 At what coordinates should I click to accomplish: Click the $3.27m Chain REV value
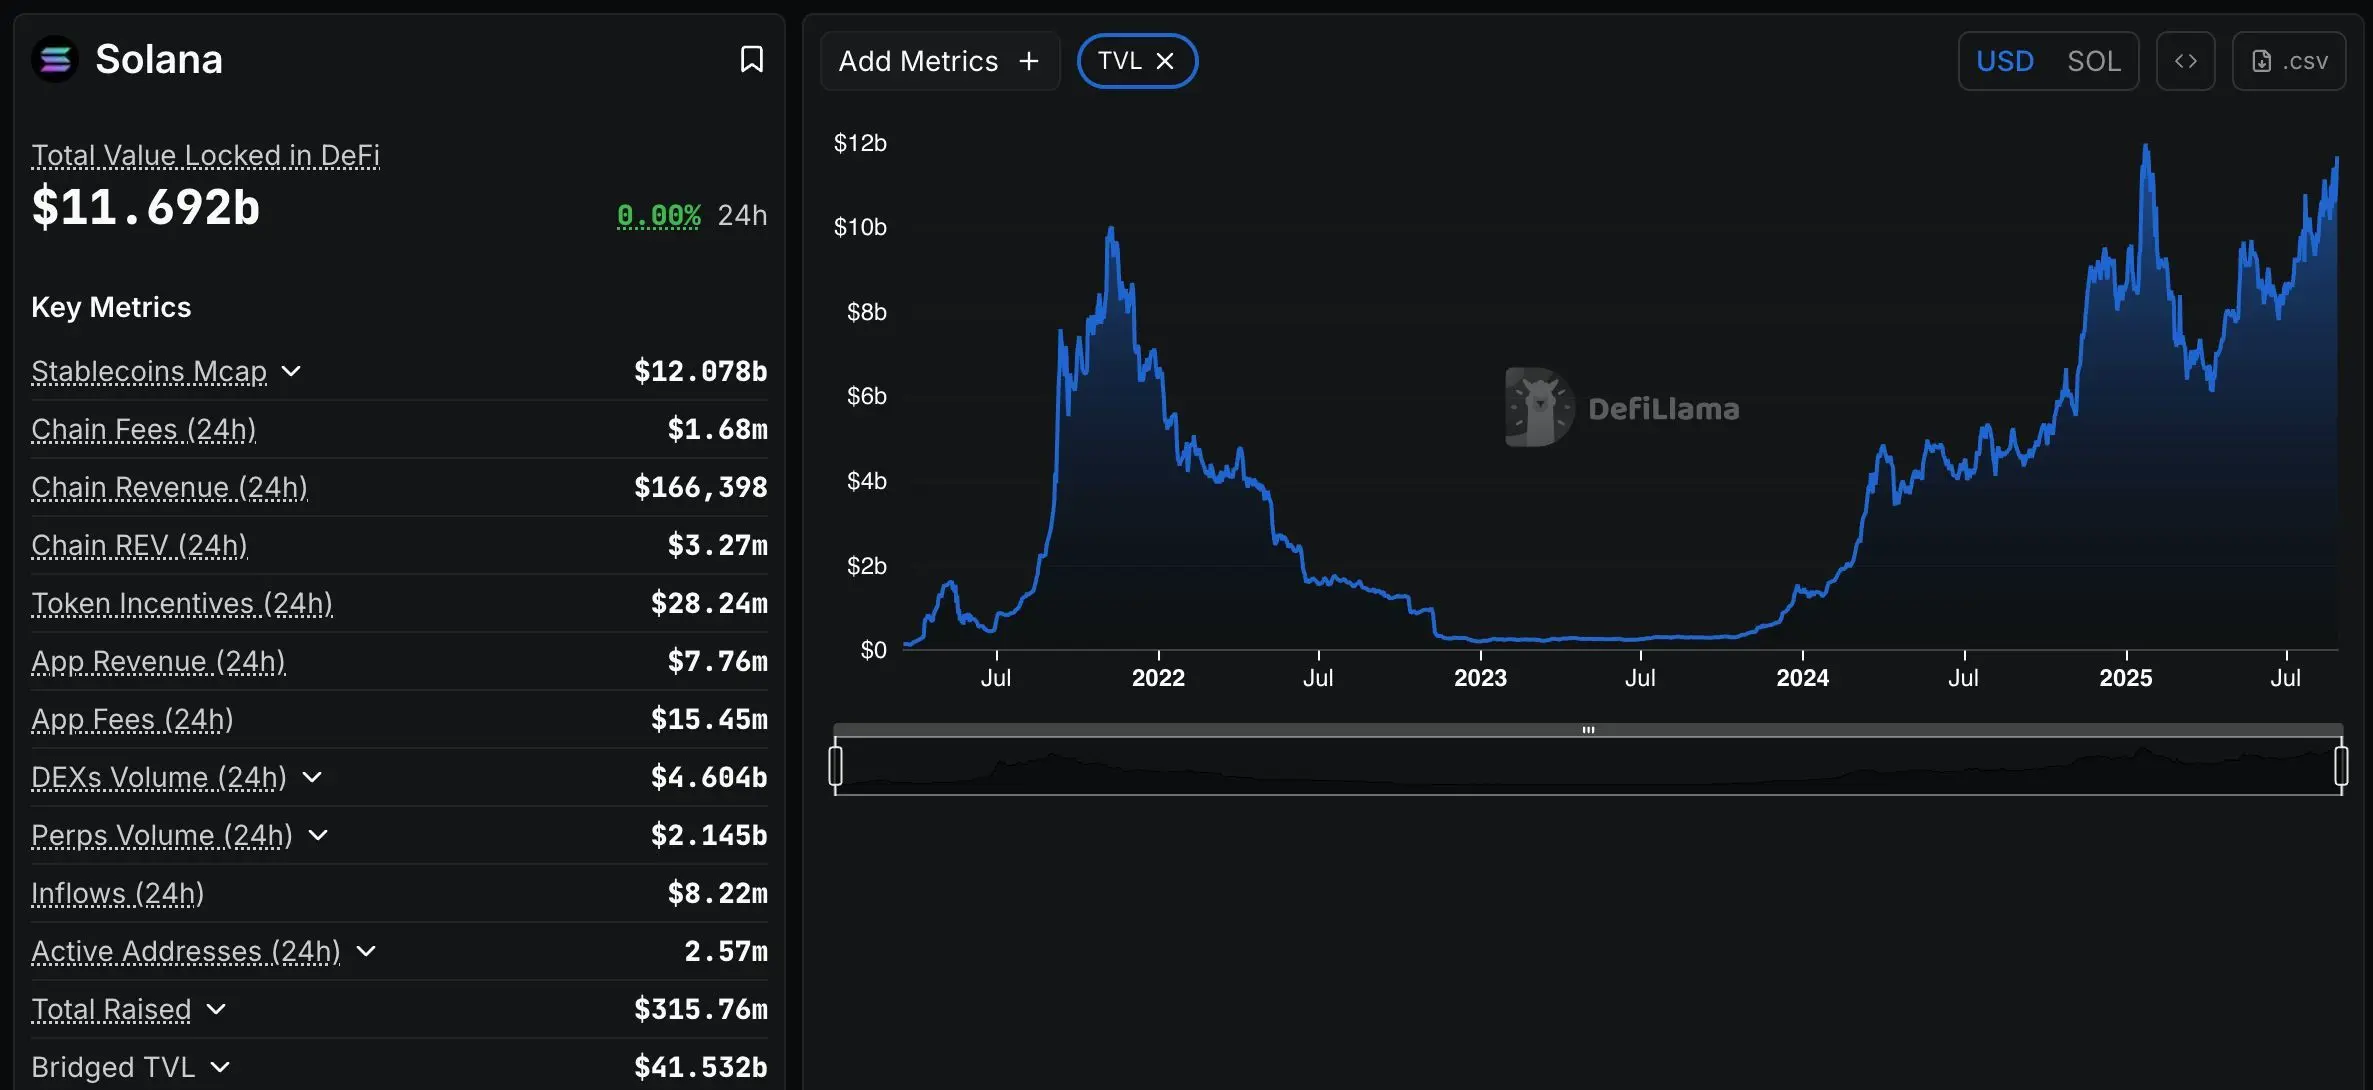(x=717, y=545)
